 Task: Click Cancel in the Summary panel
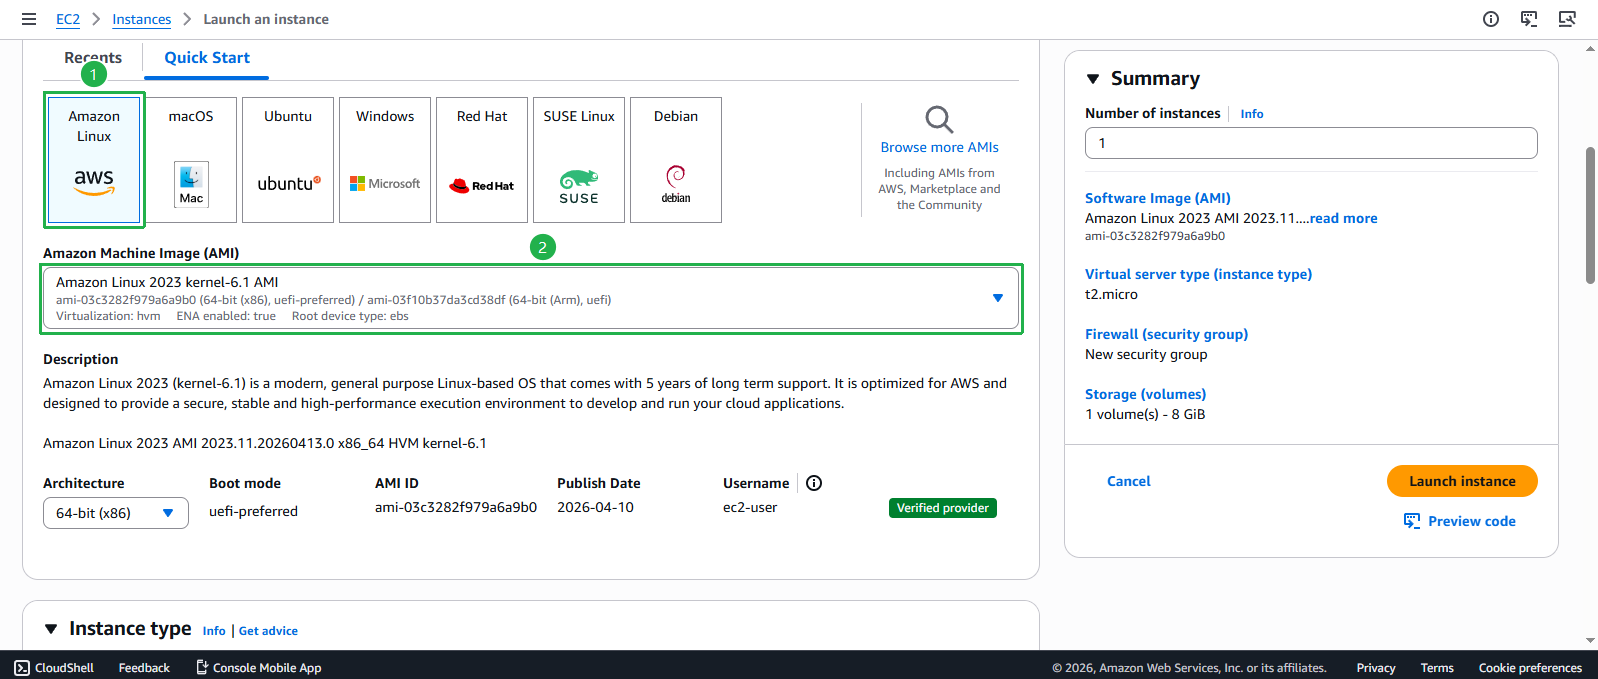click(x=1129, y=481)
